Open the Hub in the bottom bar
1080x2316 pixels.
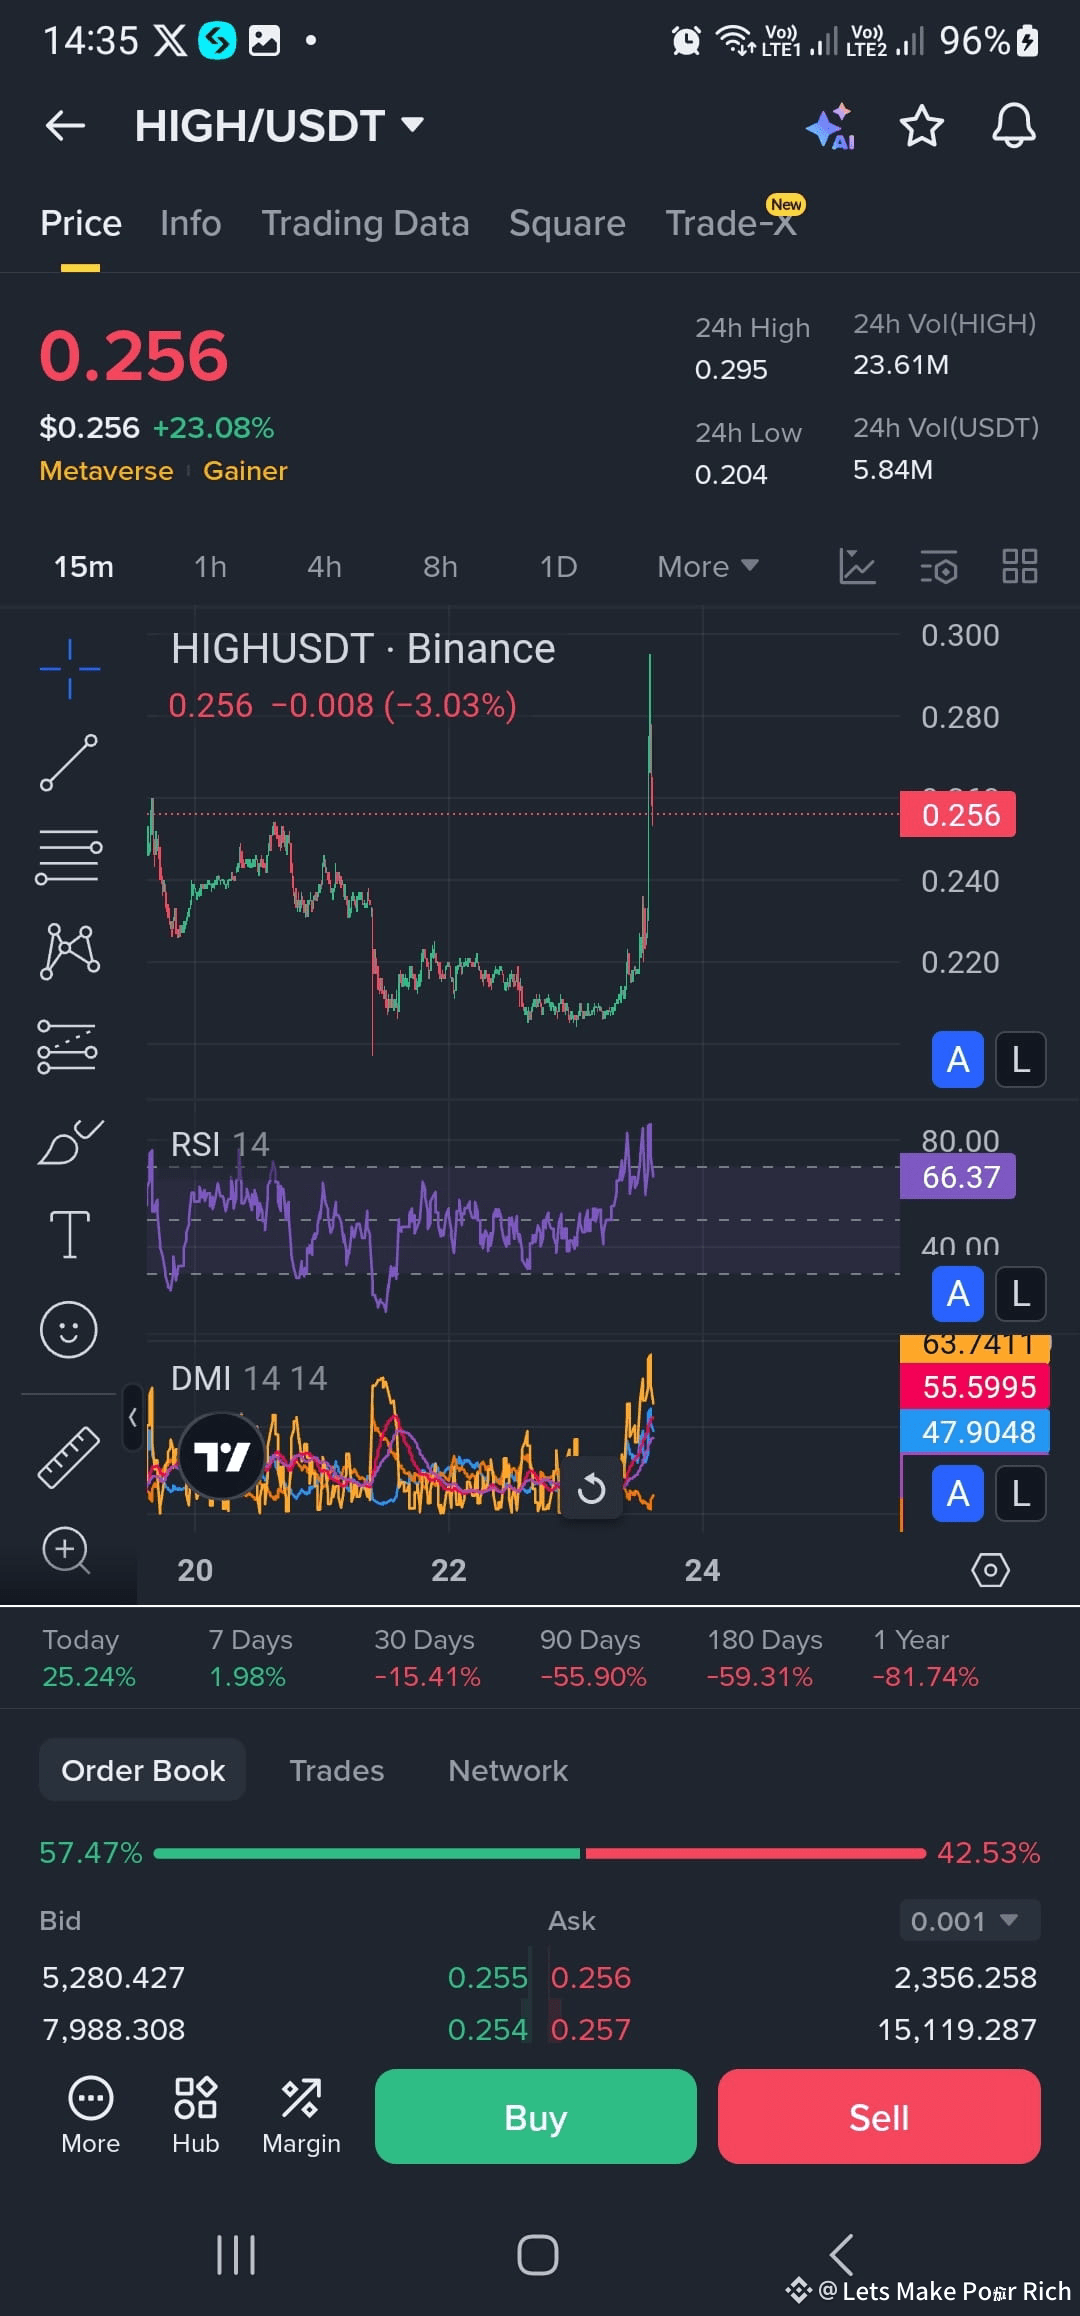195,2115
